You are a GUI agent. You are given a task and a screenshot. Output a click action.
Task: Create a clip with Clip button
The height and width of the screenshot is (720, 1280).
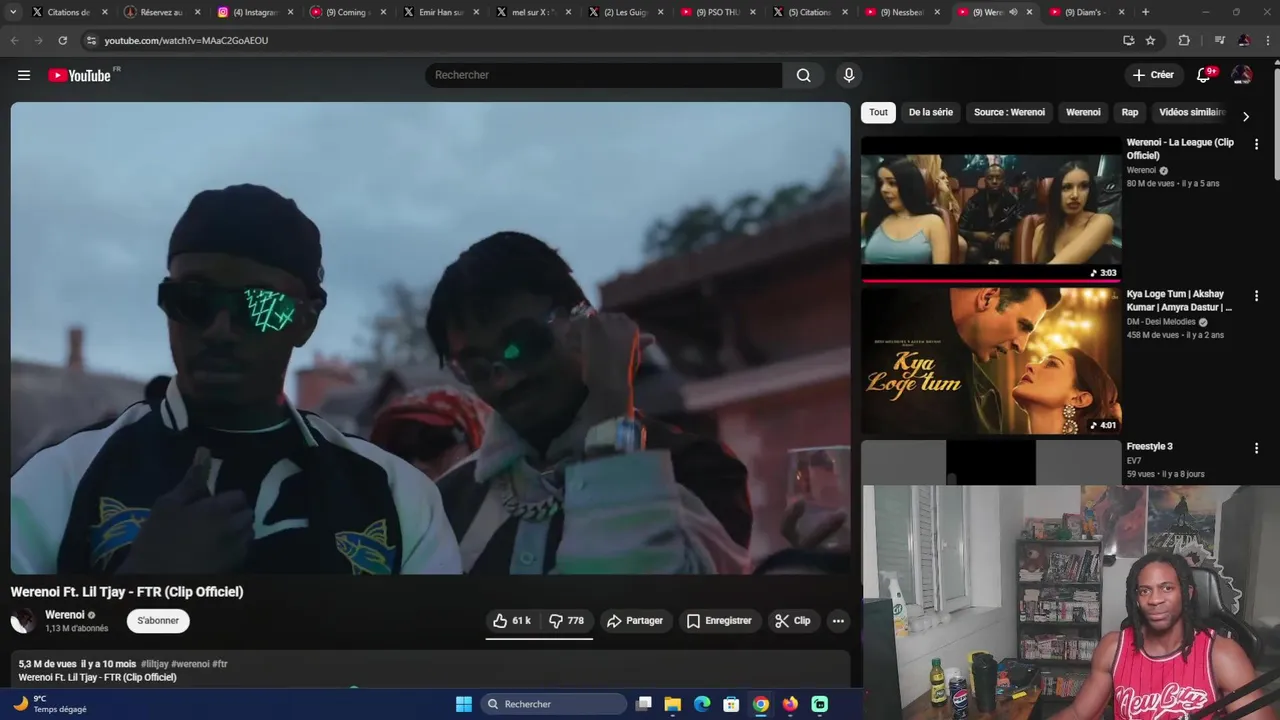[793, 621]
